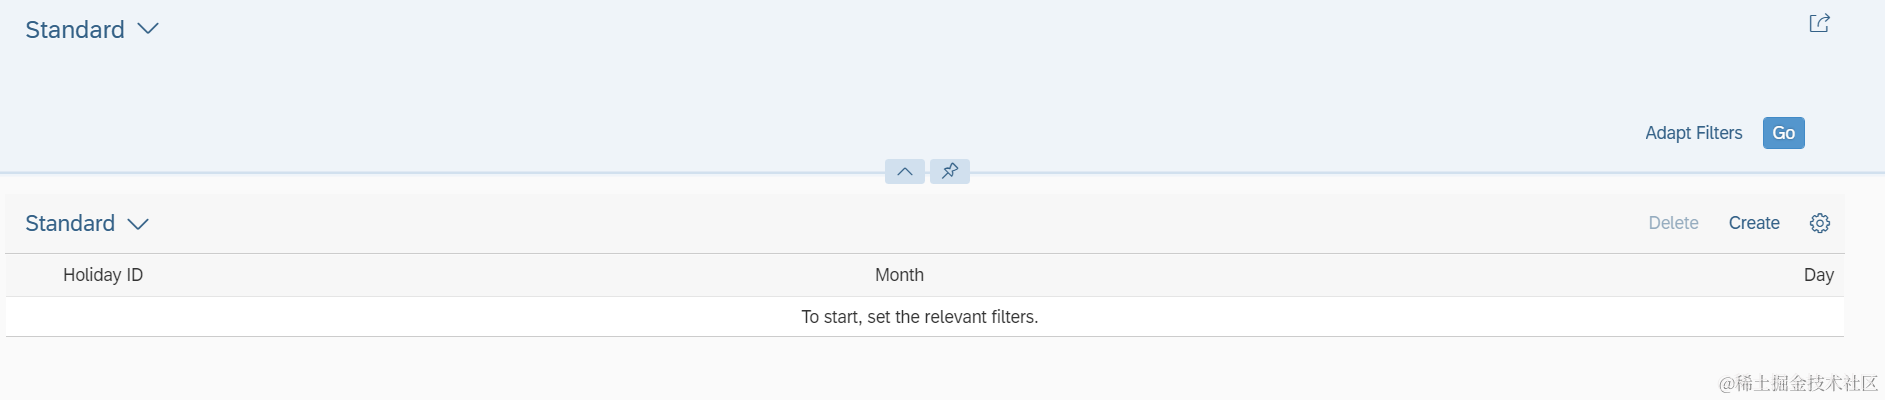Expand the top Standard variant chevron
The height and width of the screenshot is (400, 1885).
pos(148,29)
